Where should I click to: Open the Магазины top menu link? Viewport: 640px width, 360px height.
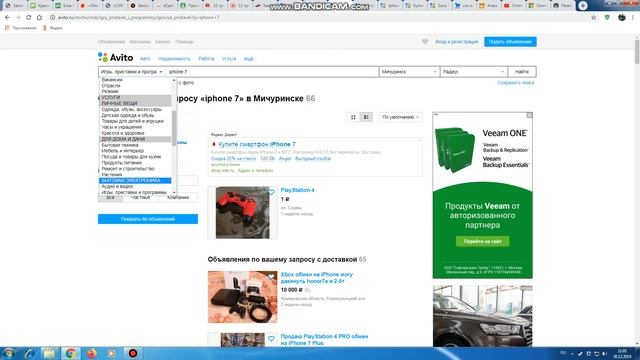[140, 42]
